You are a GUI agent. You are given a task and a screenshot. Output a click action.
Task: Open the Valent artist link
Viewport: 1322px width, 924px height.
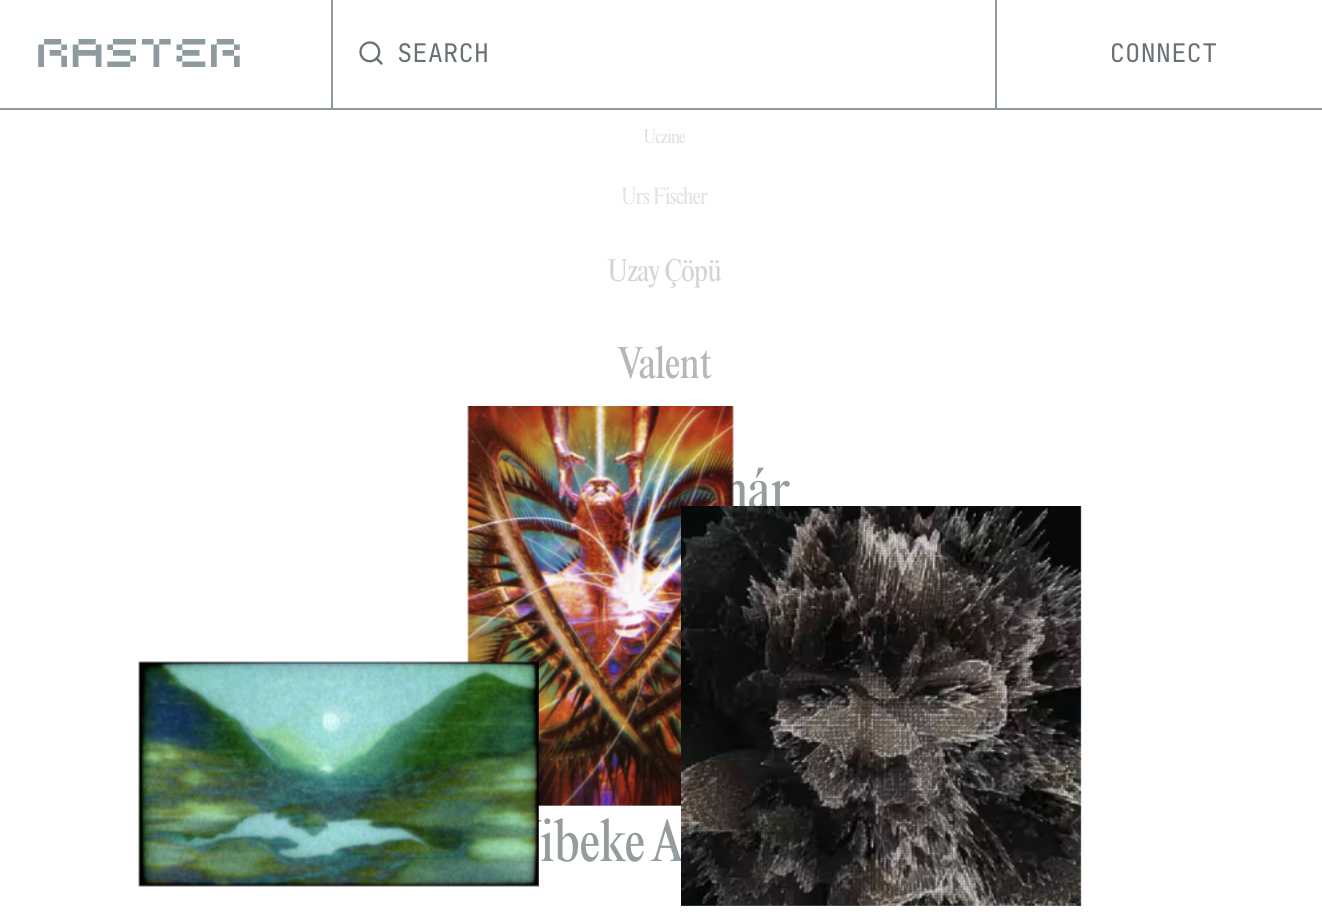[x=664, y=363]
